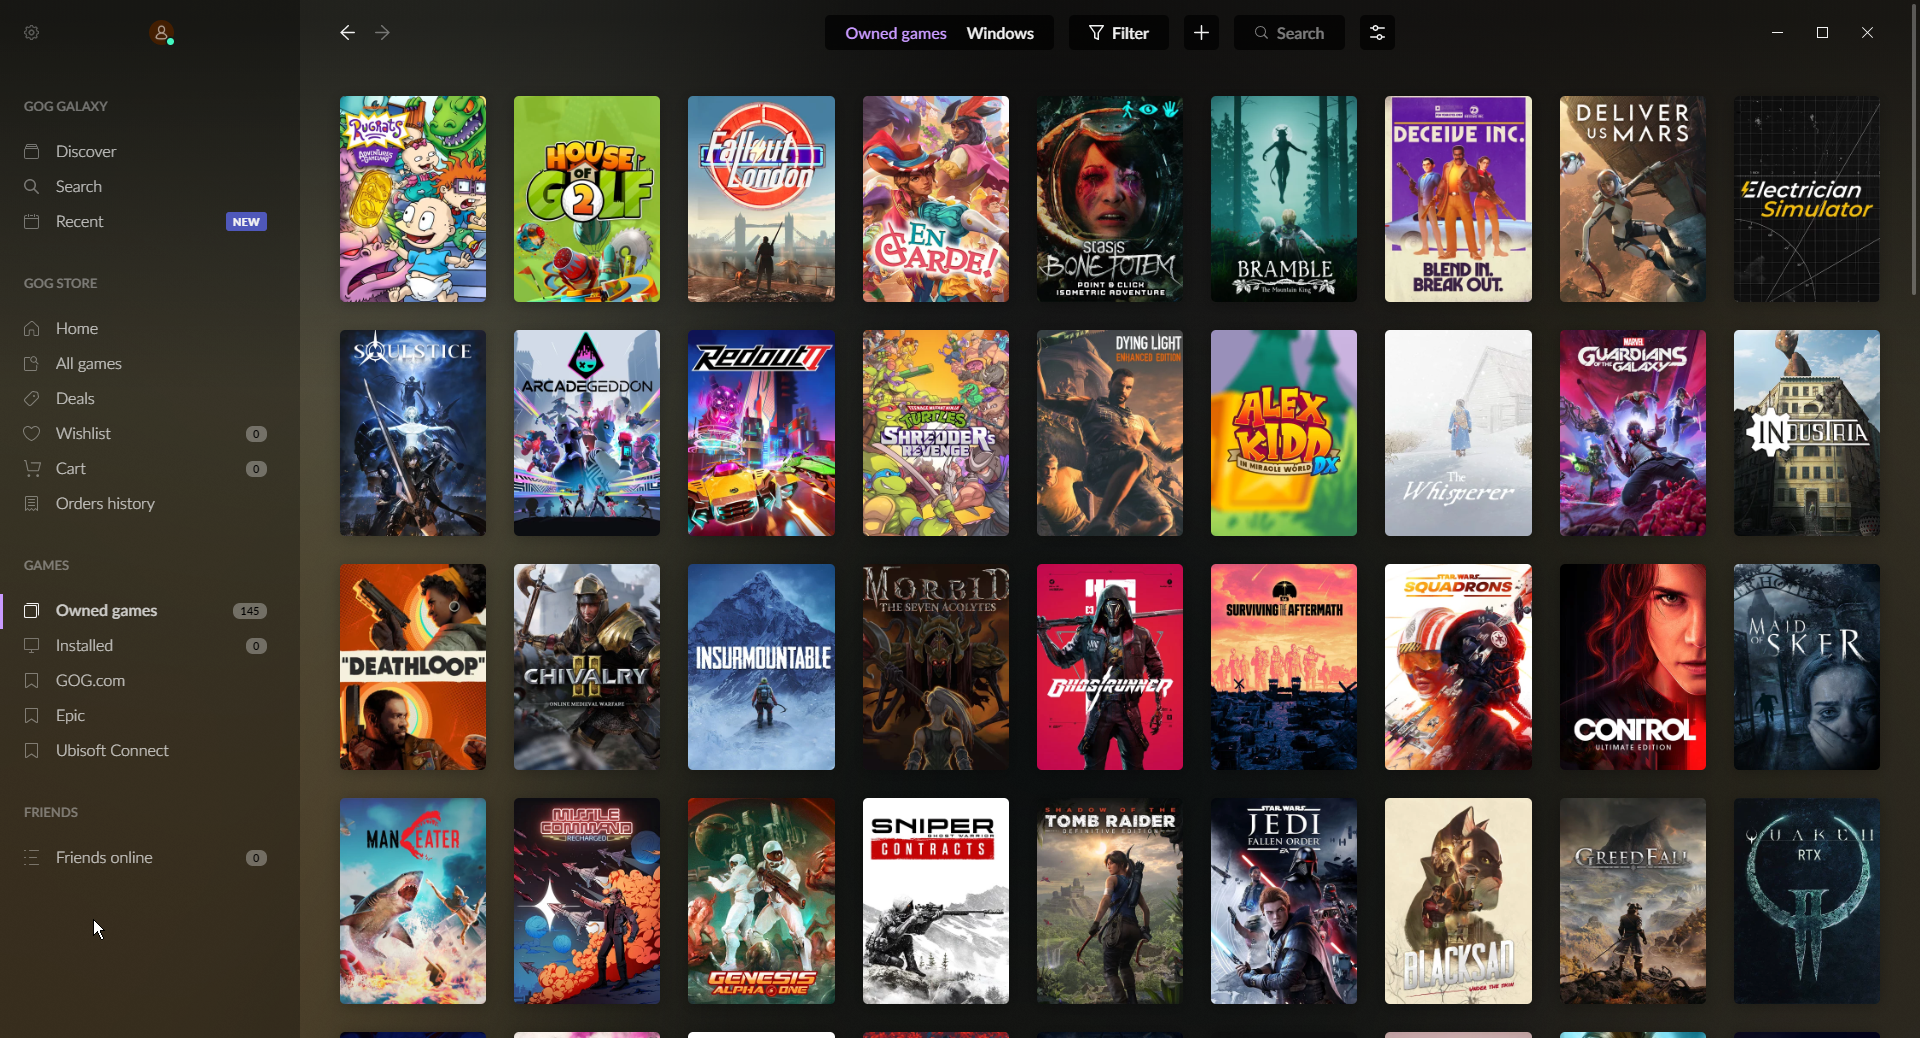The width and height of the screenshot is (1920, 1038).
Task: Click the Discover icon in sidebar
Action: pyautogui.click(x=32, y=151)
